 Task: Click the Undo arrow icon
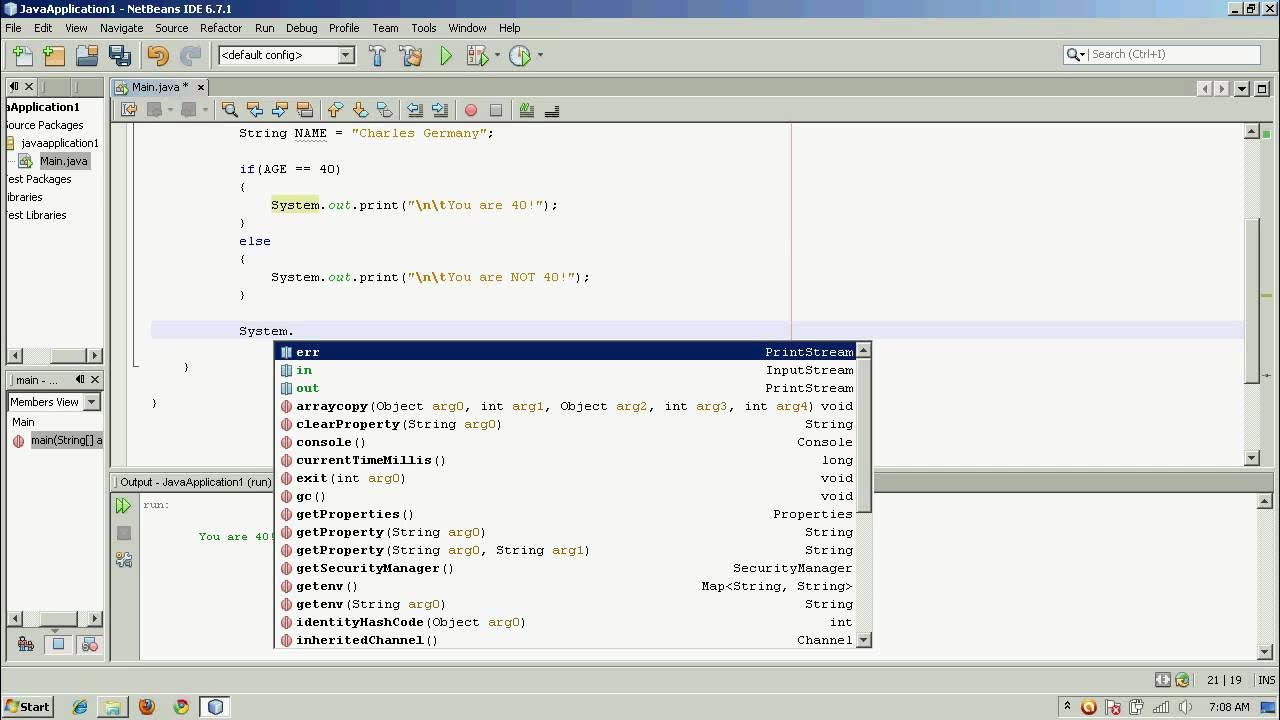[x=158, y=56]
